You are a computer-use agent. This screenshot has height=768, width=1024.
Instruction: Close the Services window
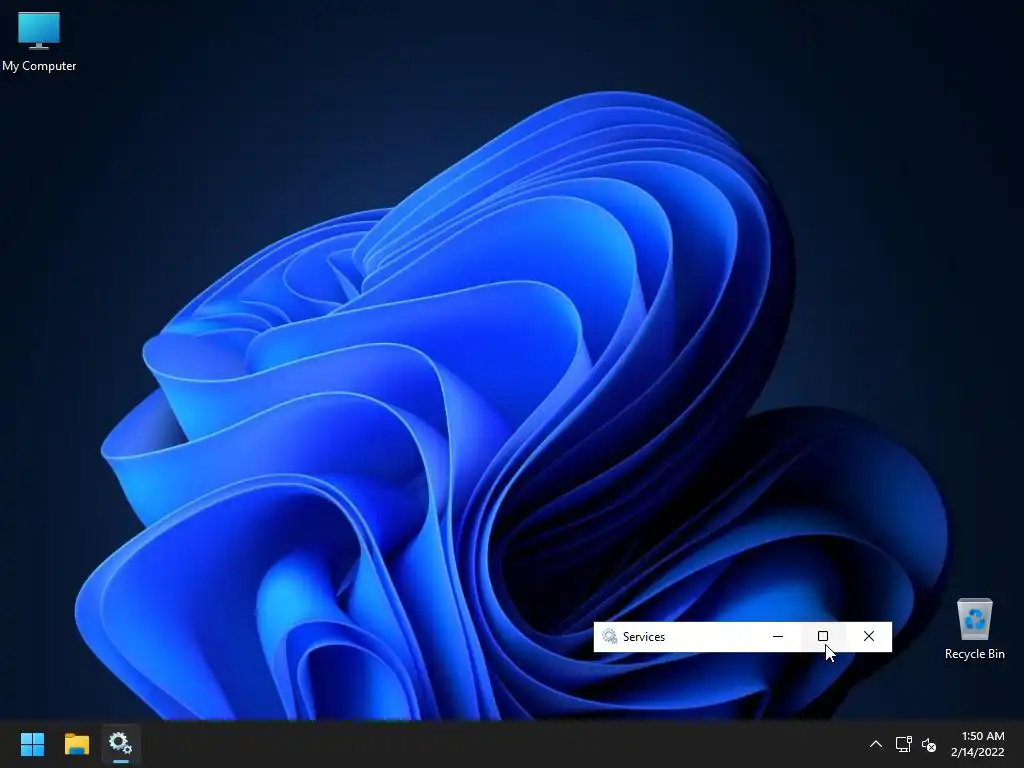pyautogui.click(x=869, y=636)
